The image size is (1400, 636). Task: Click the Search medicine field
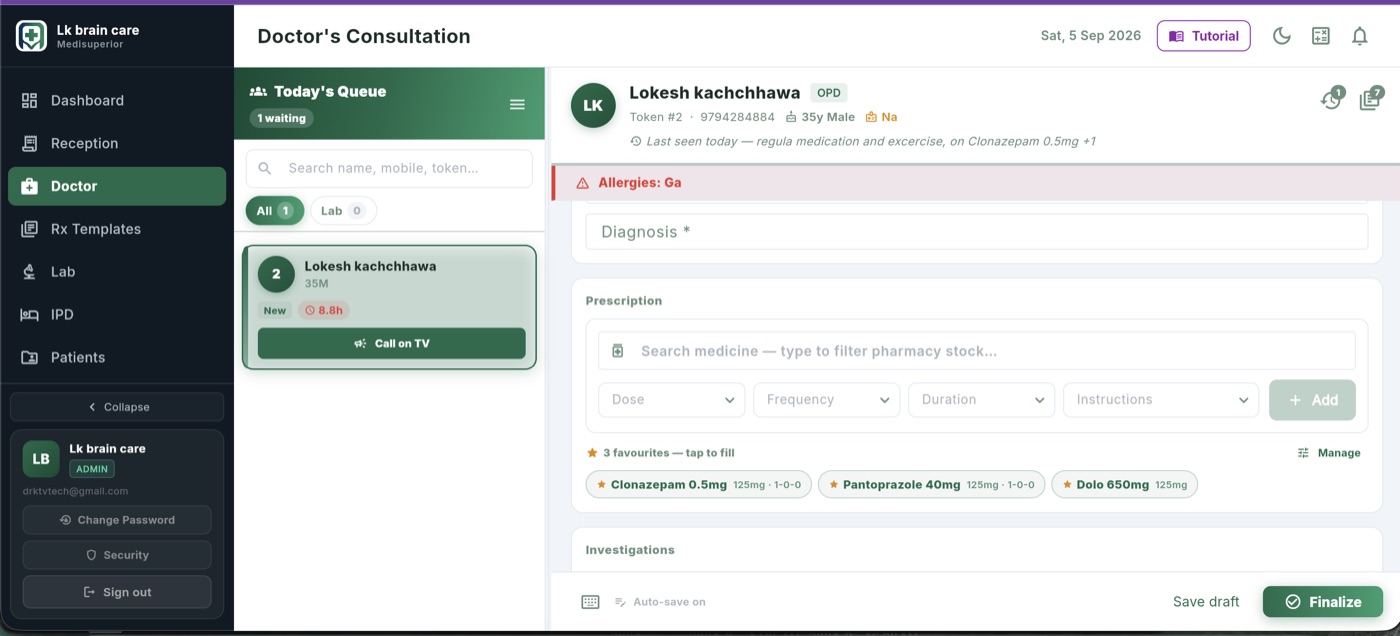point(977,351)
